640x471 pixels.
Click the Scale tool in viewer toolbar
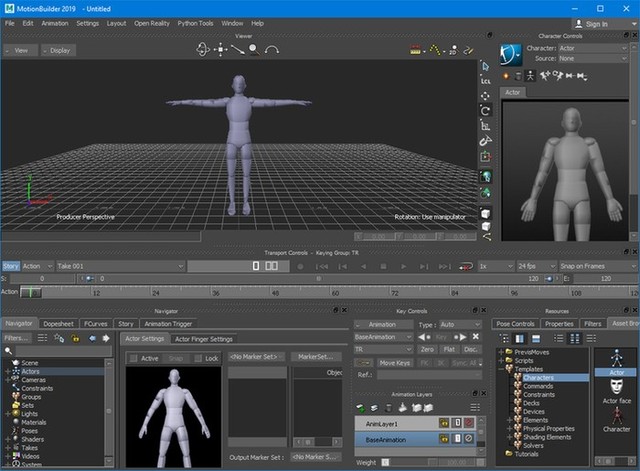(x=486, y=126)
